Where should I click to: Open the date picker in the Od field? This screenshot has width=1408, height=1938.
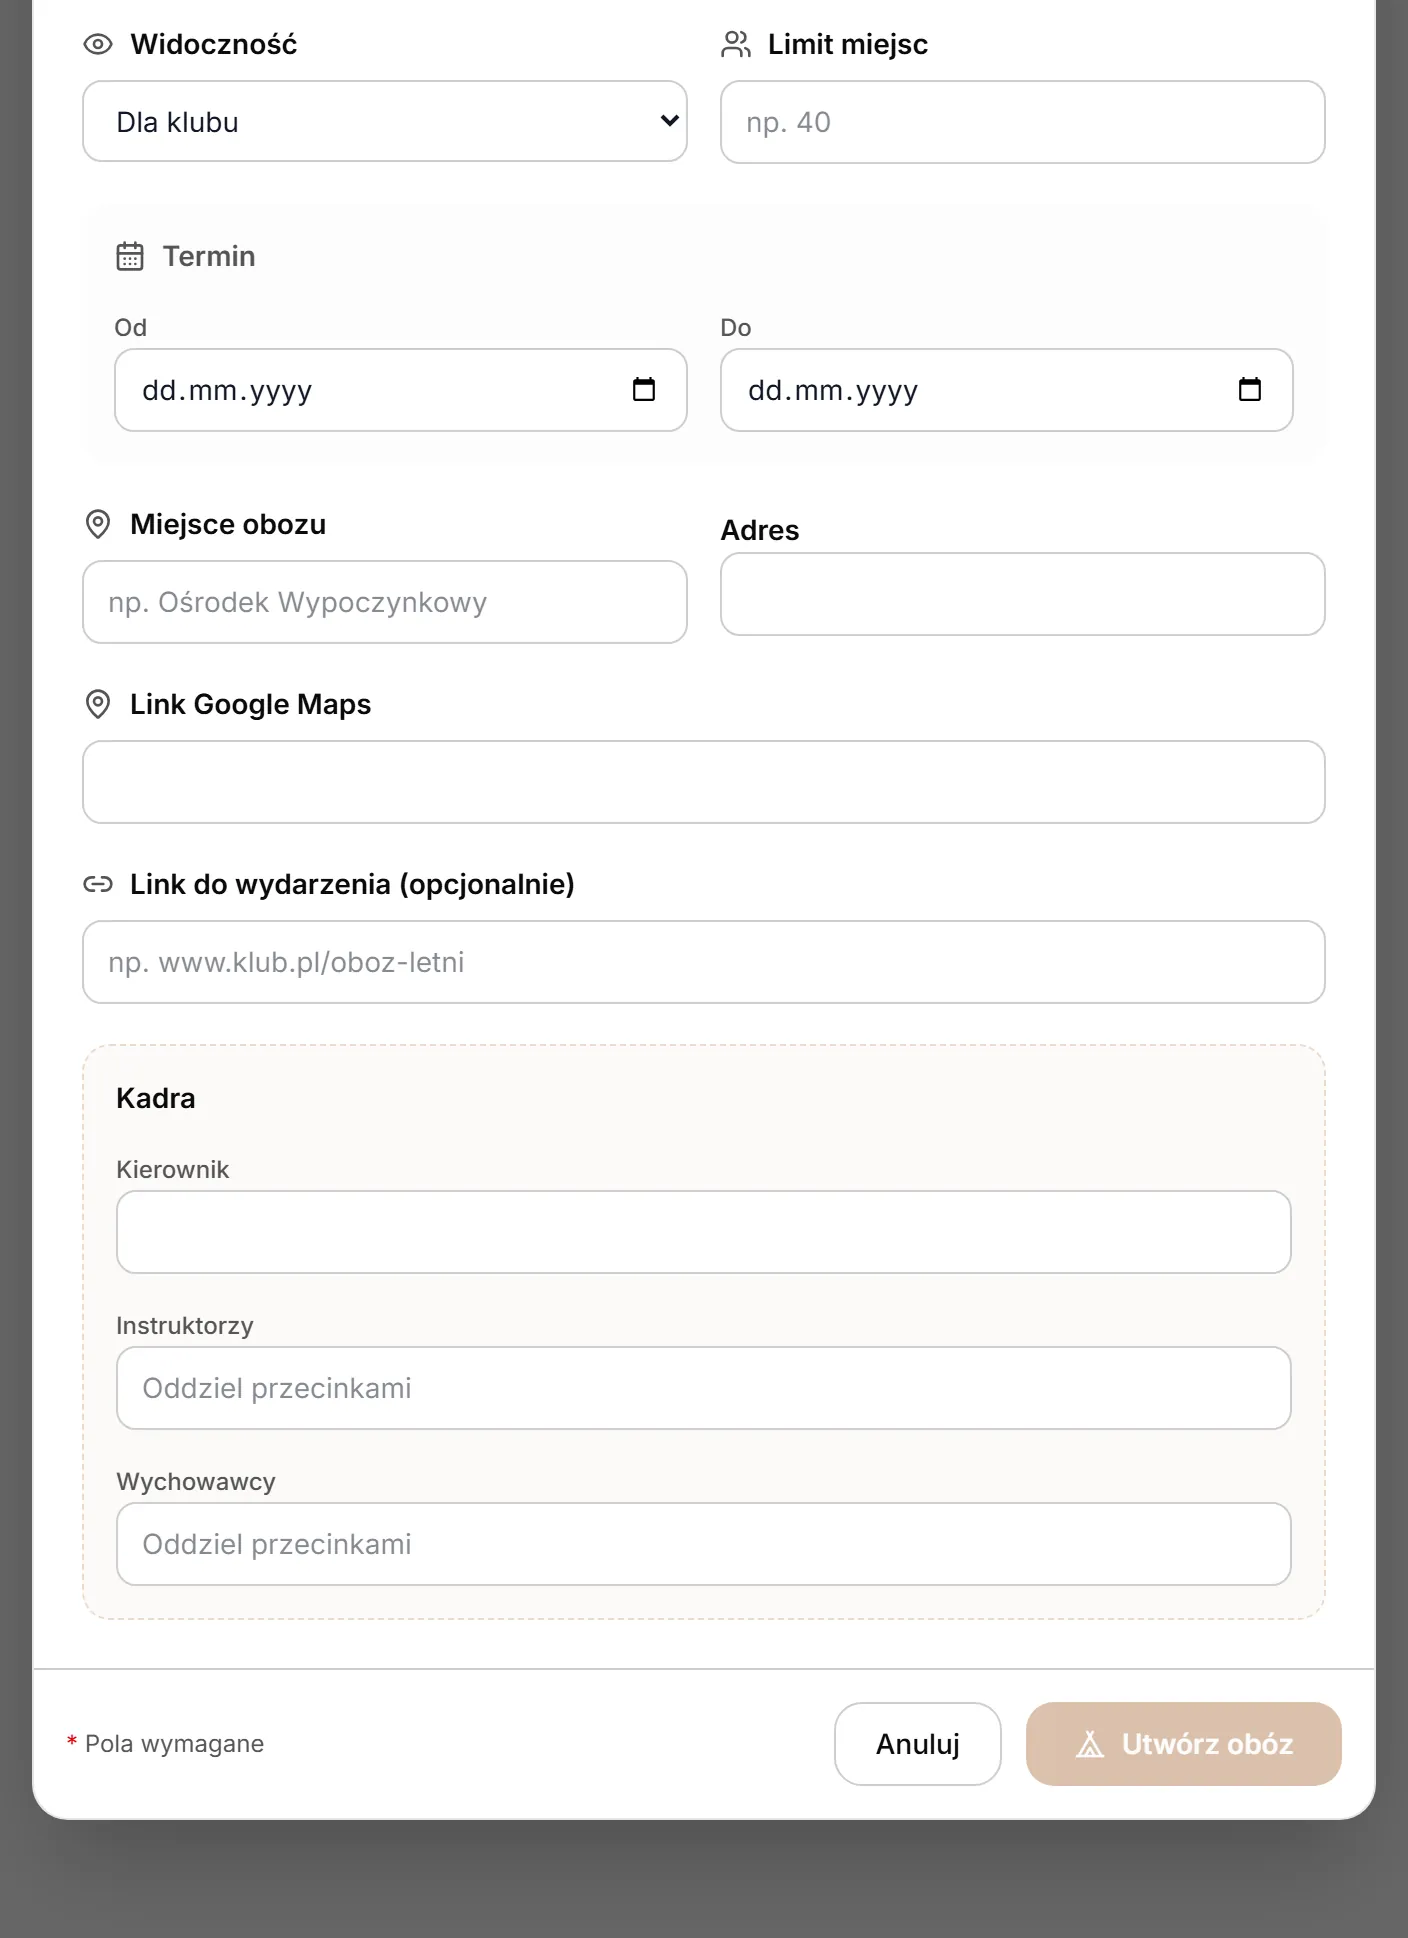coord(644,389)
